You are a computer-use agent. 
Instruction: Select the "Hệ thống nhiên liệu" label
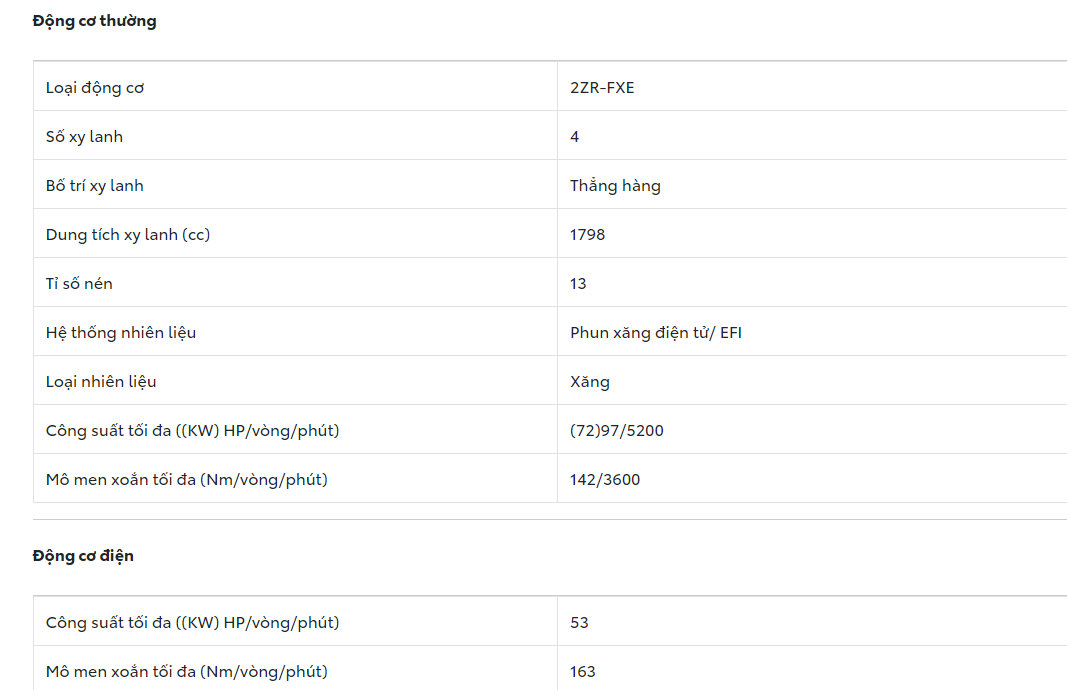tap(121, 333)
